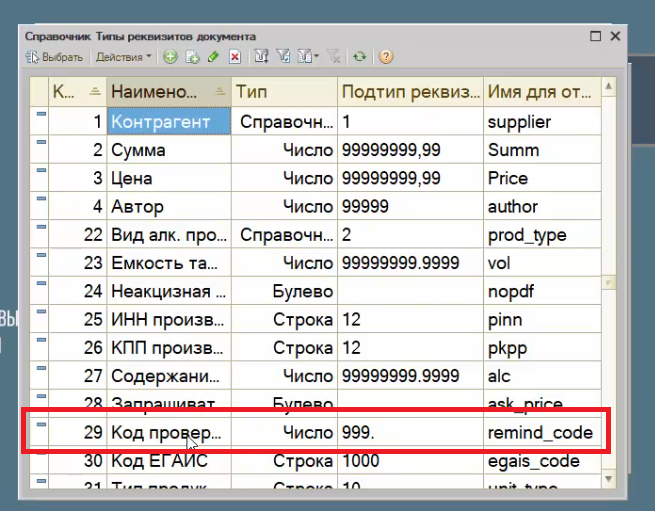
Task: Open Help via the question mark icon
Action: pos(385,58)
